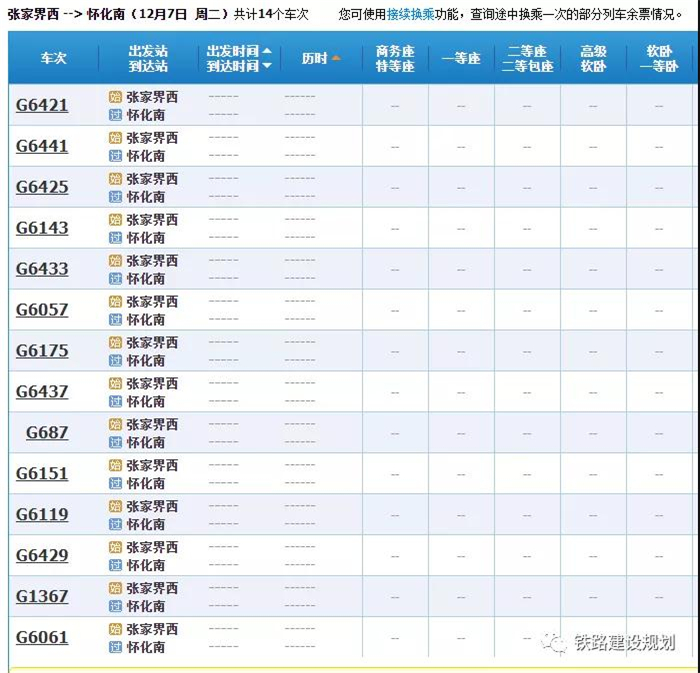Click the 12月7日 周二 date text
This screenshot has width=700, height=673.
point(181,14)
